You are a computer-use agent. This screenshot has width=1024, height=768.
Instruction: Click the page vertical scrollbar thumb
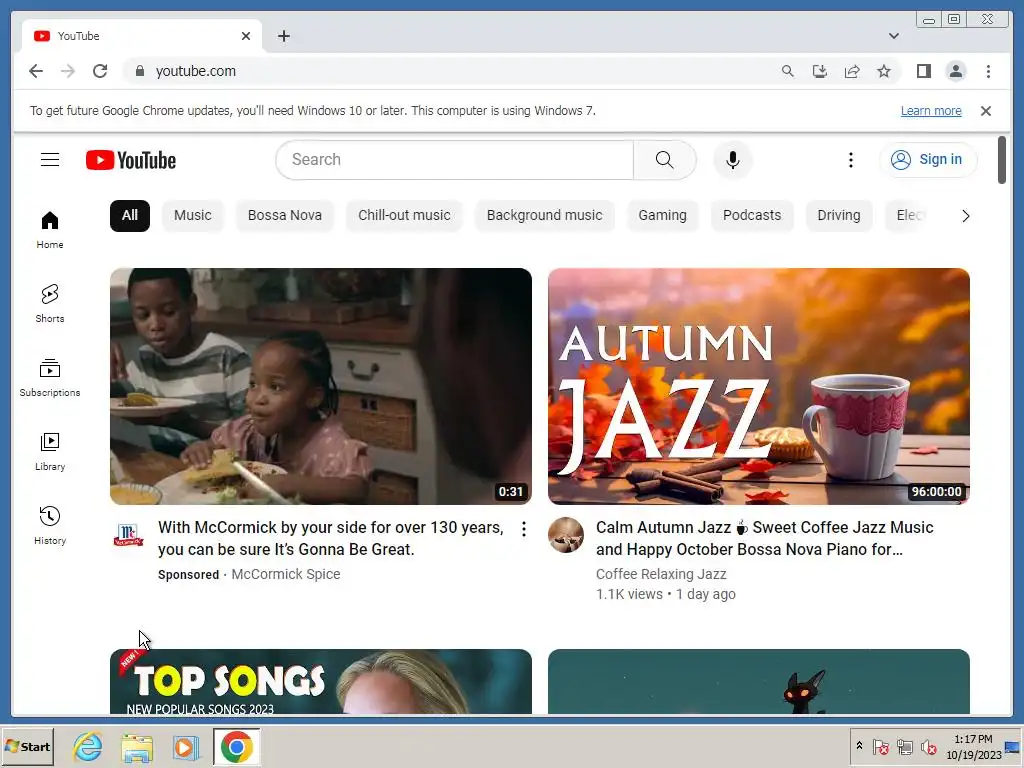(x=1002, y=160)
